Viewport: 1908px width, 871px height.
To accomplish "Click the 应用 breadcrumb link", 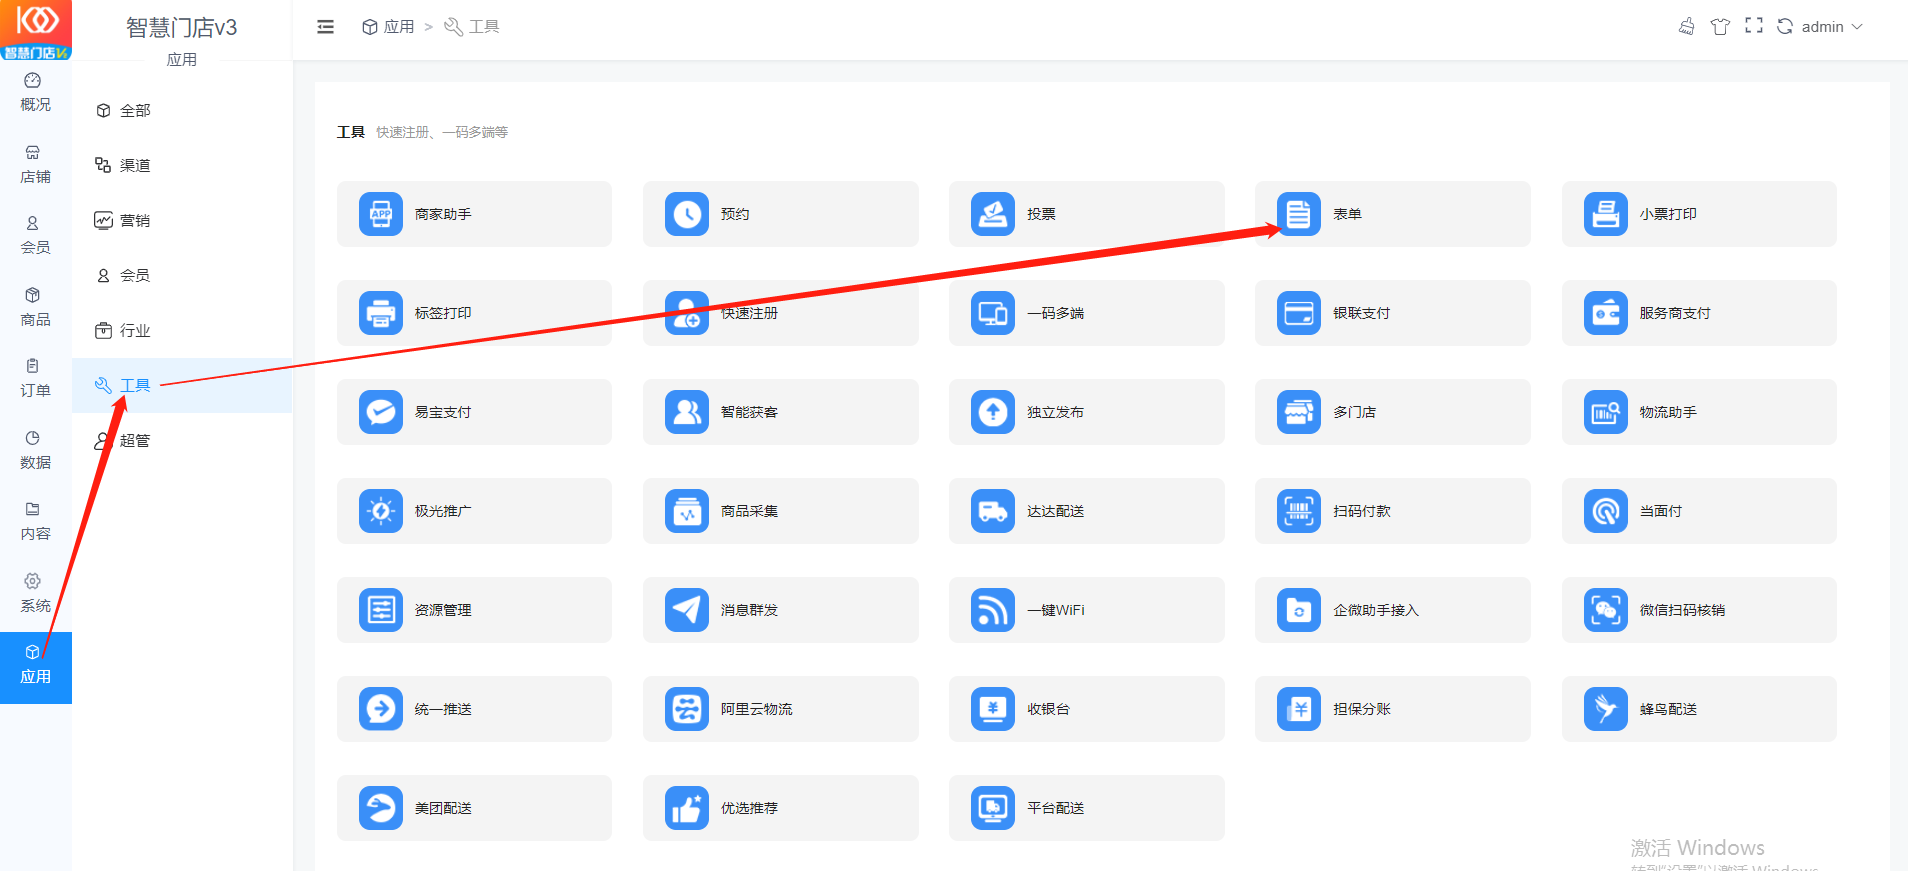I will (388, 27).
